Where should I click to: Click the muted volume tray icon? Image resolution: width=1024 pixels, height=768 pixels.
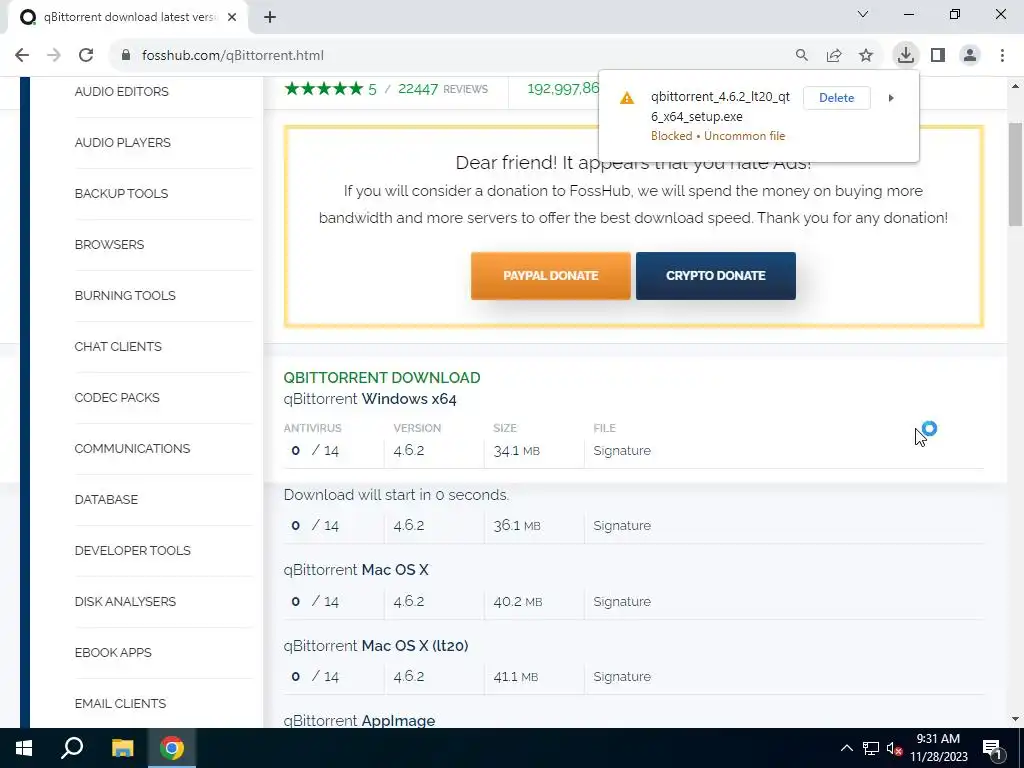point(895,748)
